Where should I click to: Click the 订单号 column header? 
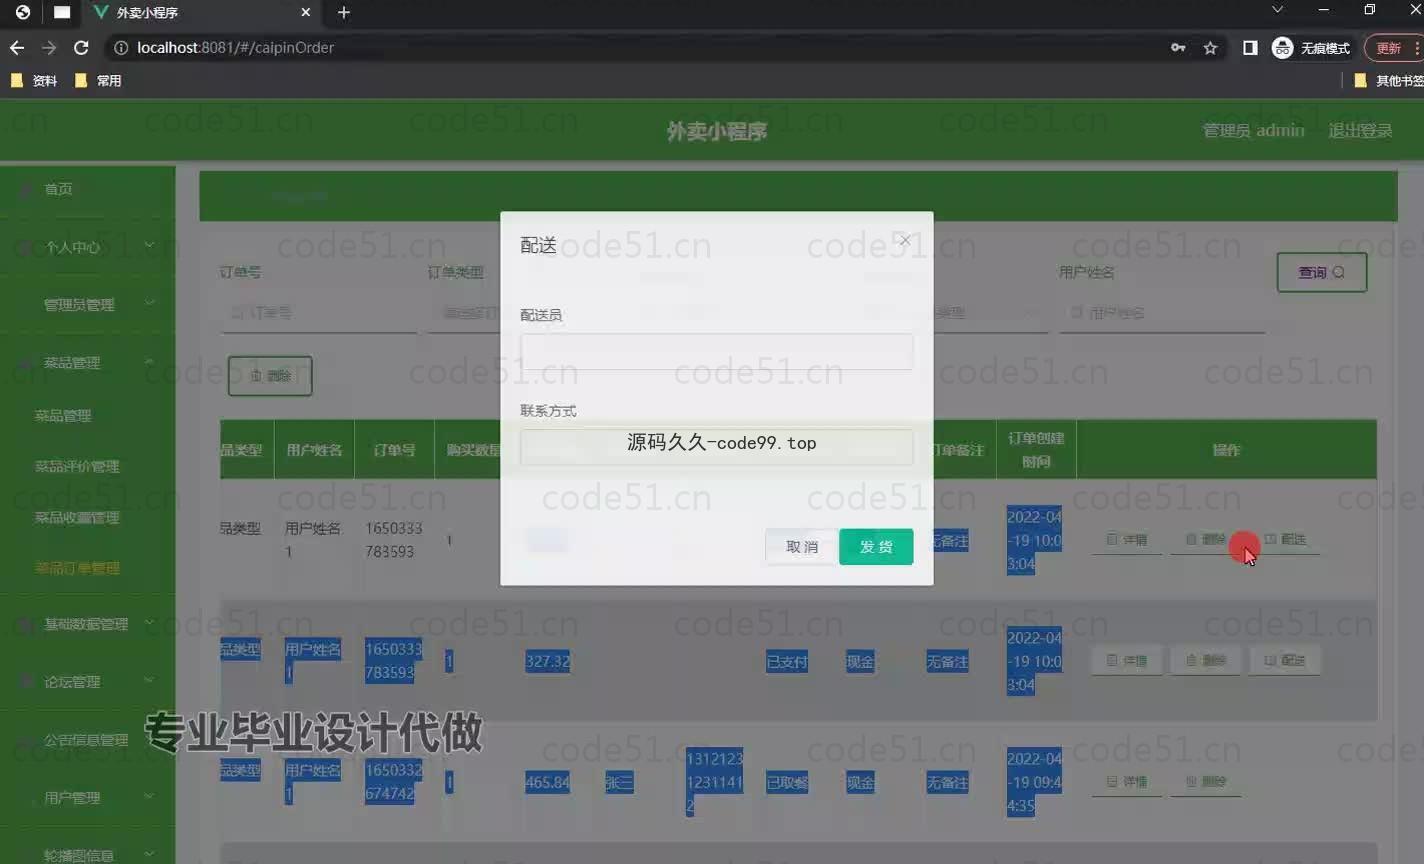394,450
